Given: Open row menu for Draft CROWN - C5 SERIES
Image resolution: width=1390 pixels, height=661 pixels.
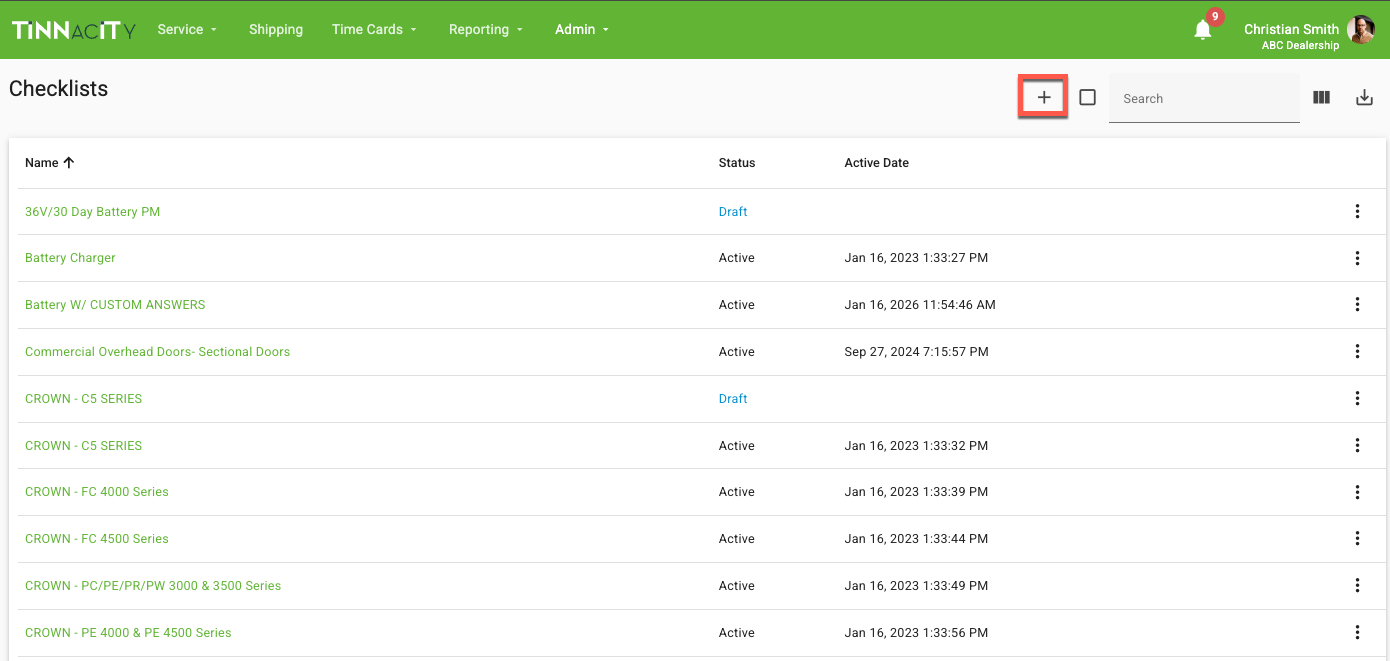Looking at the screenshot, I should [x=1357, y=398].
